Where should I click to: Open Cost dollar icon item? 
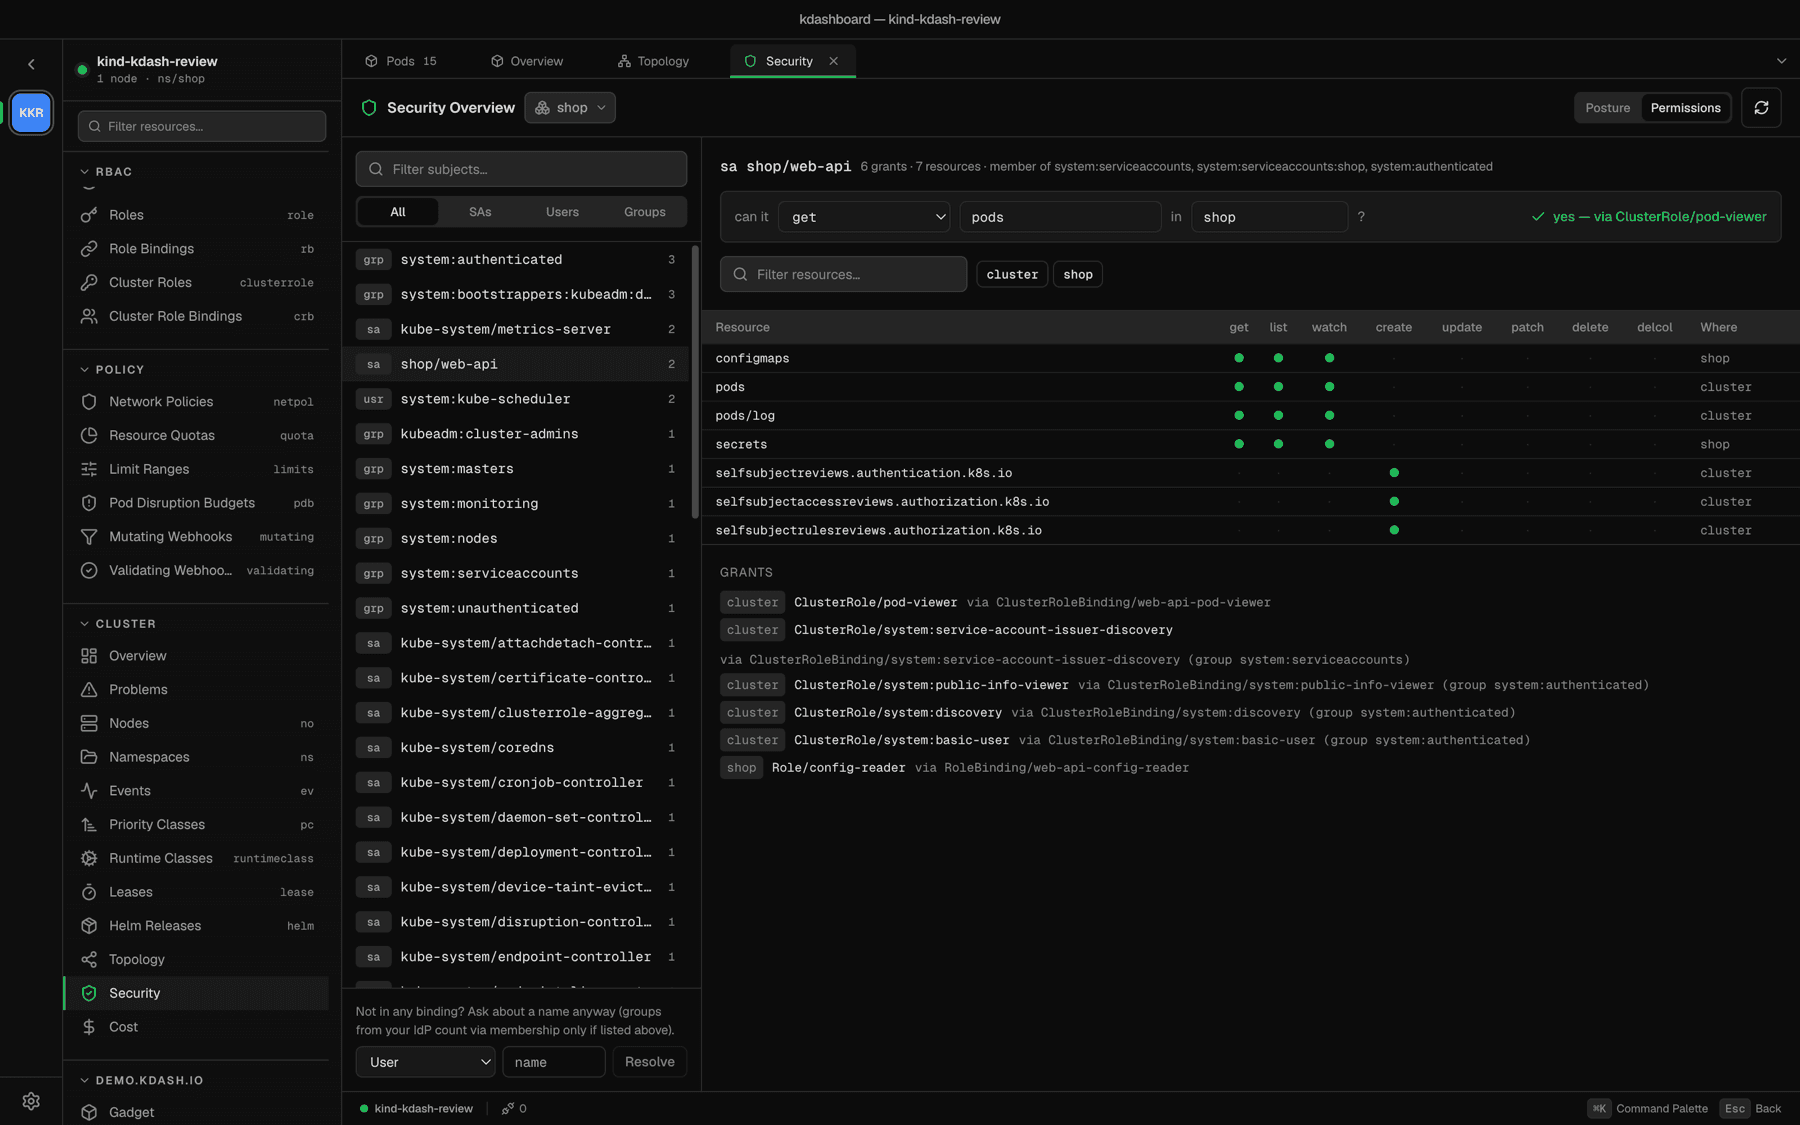[x=196, y=1026]
